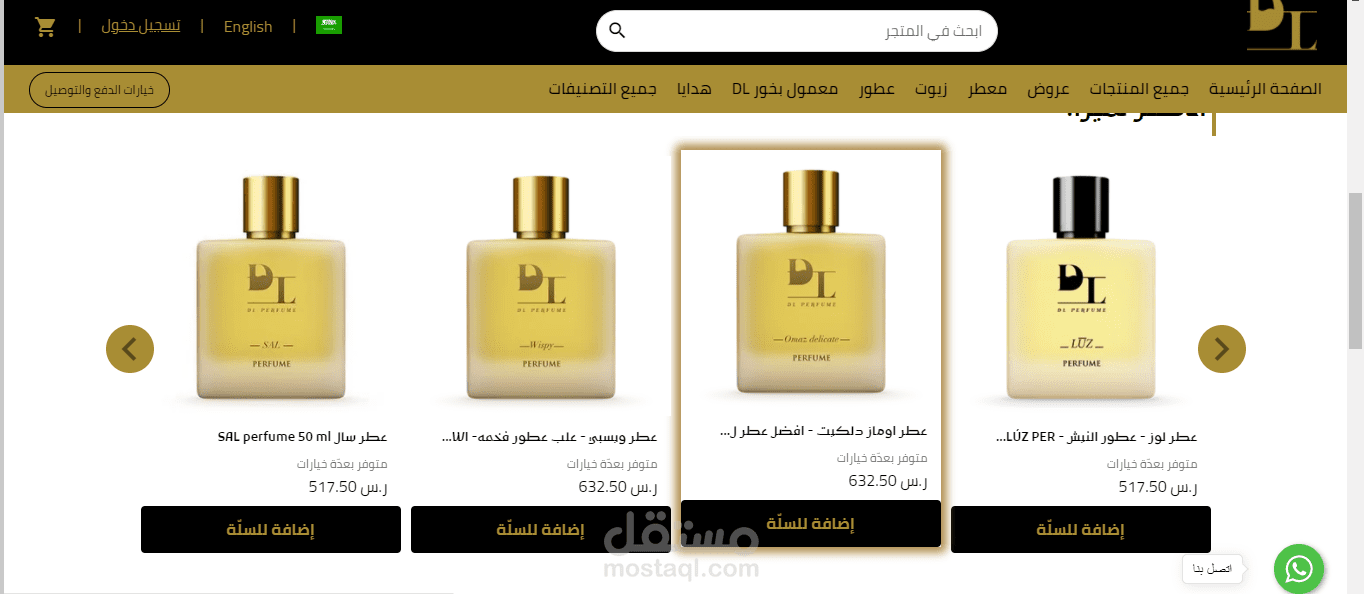Screen dimensions: 1364x594
Task: Open the خيارات الدفع والتوصيل button
Action: point(100,90)
